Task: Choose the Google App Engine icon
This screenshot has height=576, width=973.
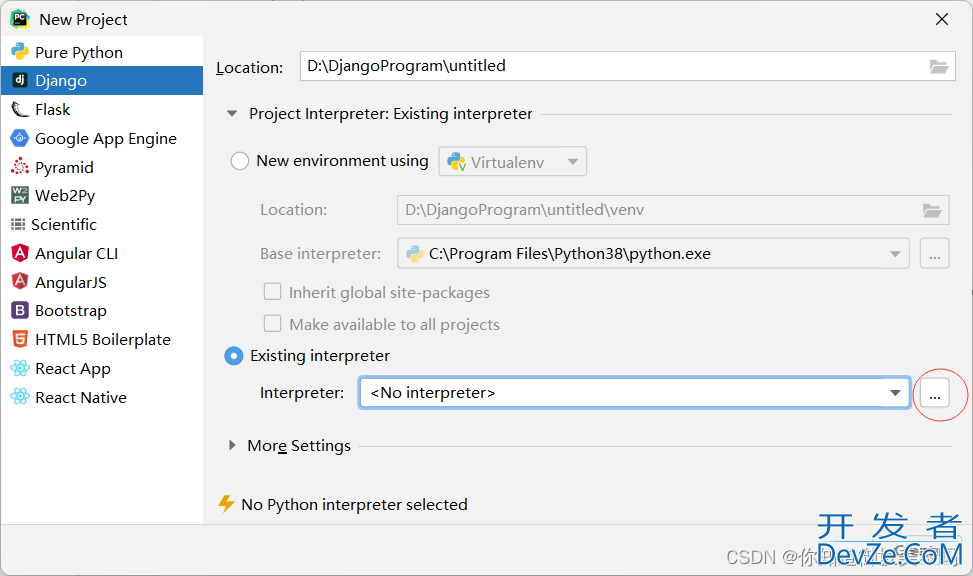Action: coord(20,138)
